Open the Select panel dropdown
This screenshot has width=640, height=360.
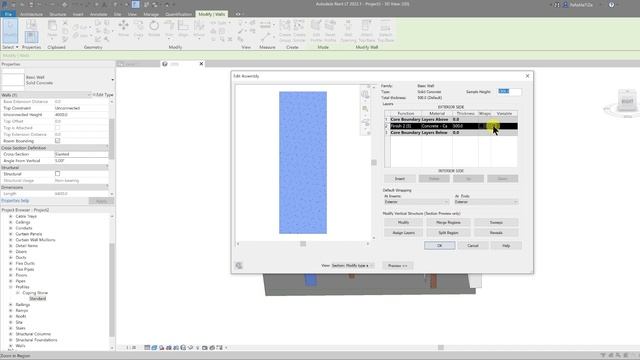coord(10,47)
